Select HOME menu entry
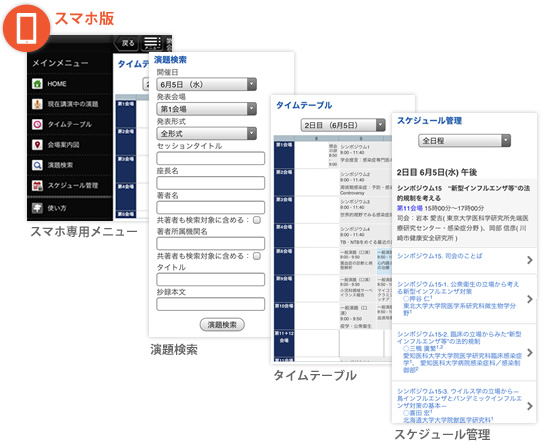This screenshot has width=550, height=445. coord(70,84)
